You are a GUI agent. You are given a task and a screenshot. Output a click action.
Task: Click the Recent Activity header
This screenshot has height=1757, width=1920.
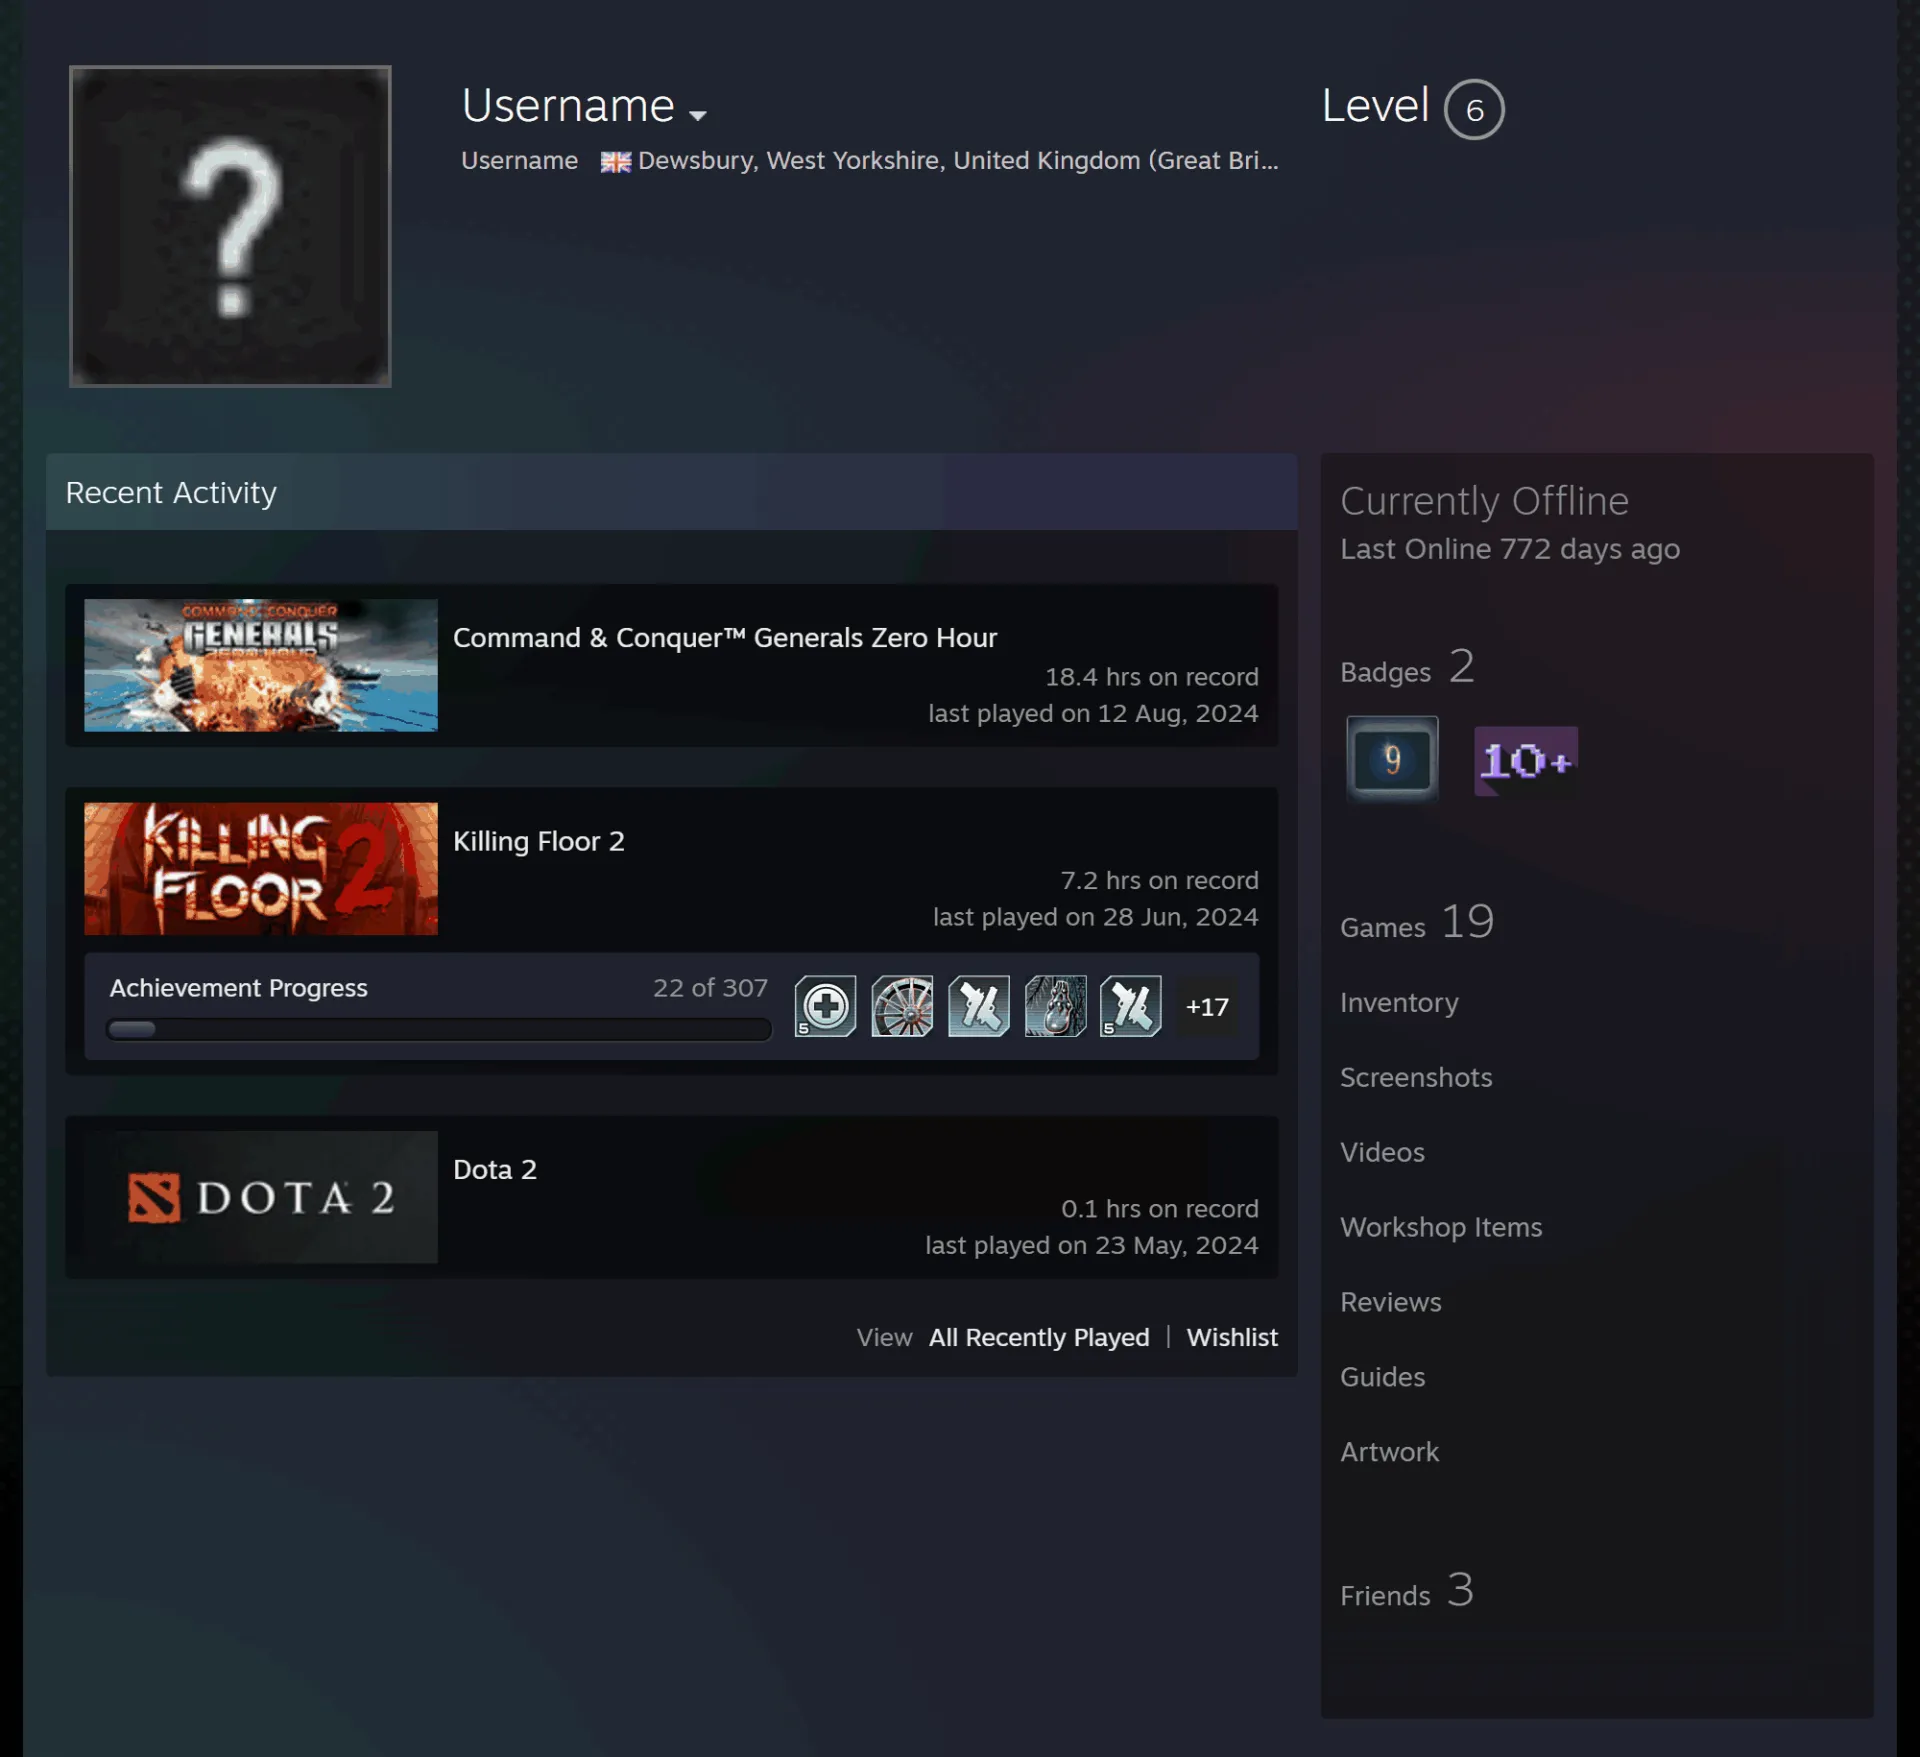(x=171, y=493)
